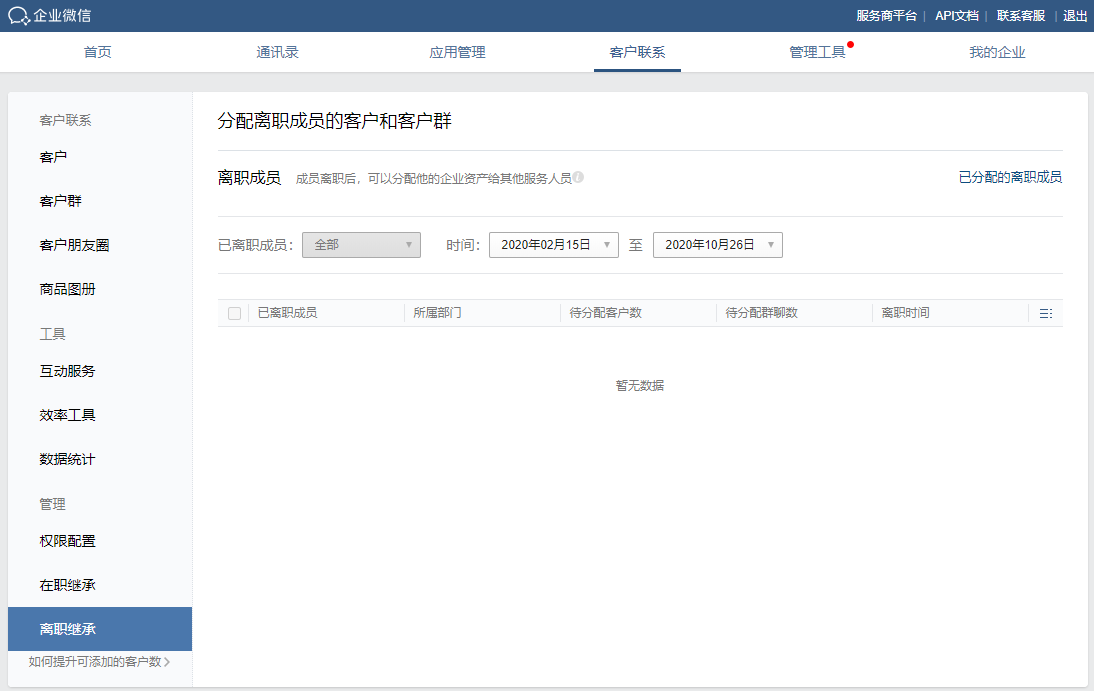This screenshot has width=1094, height=691.
Task: Open the start date 2020年02月15日 dropdown
Action: [x=553, y=245]
